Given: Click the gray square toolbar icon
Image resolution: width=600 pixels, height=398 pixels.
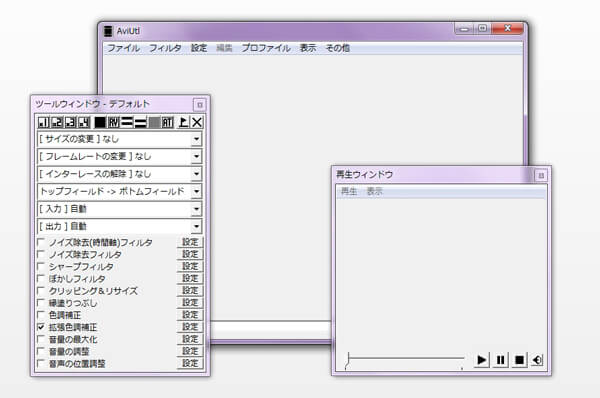Looking at the screenshot, I should [154, 122].
